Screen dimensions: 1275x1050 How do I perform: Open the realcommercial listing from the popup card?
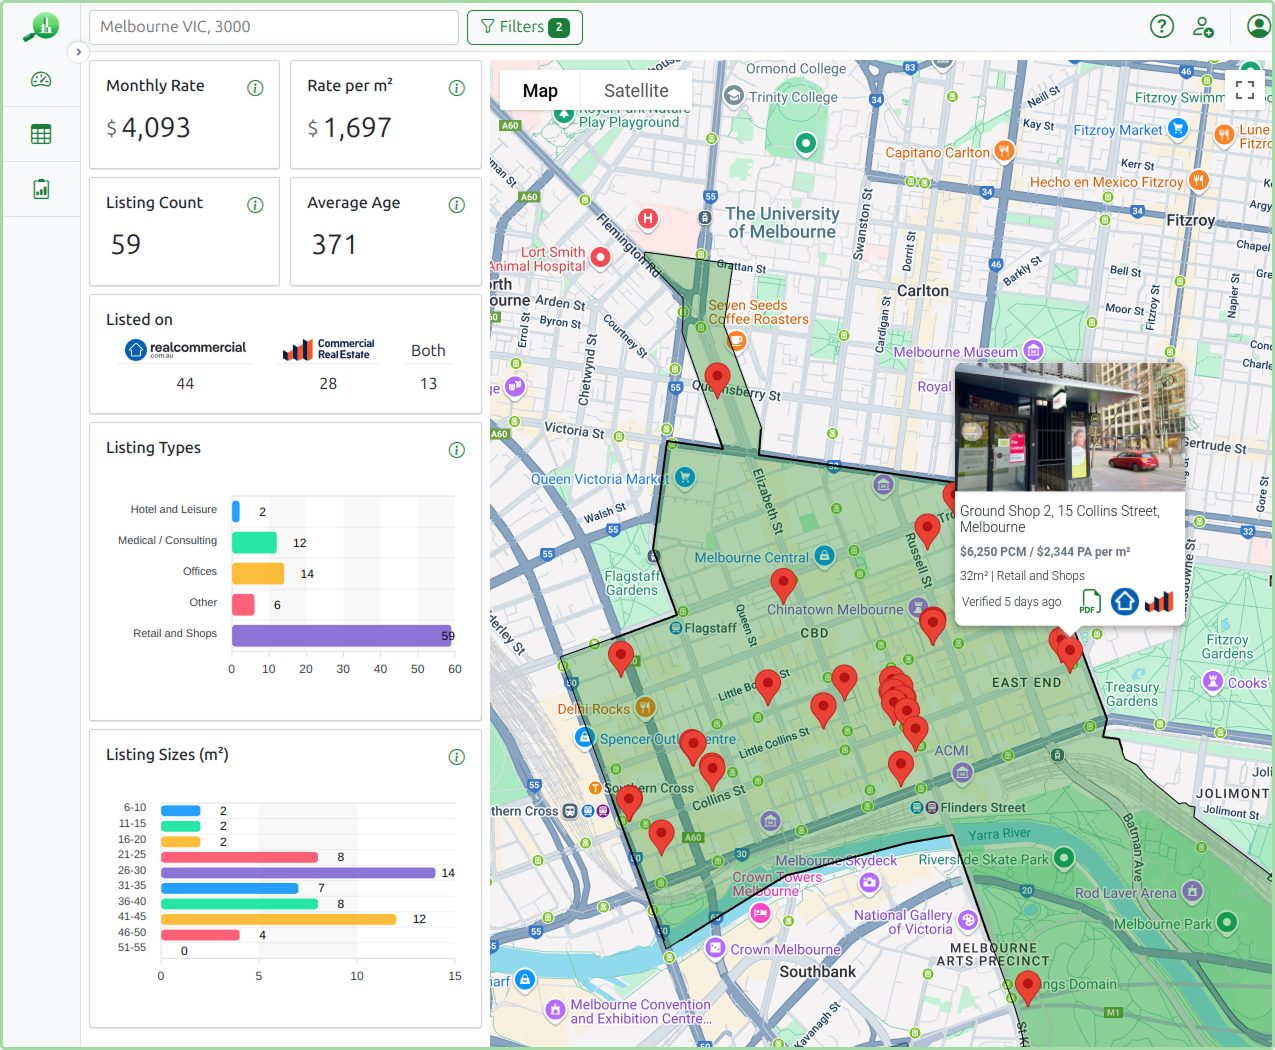1124,601
